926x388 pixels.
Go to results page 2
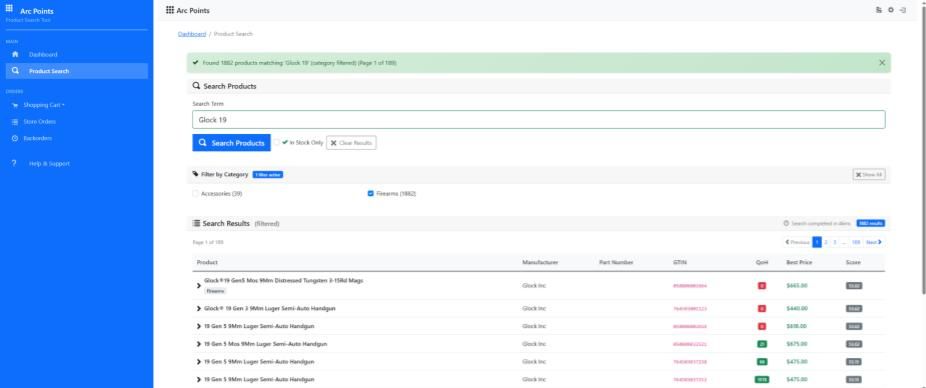826,242
